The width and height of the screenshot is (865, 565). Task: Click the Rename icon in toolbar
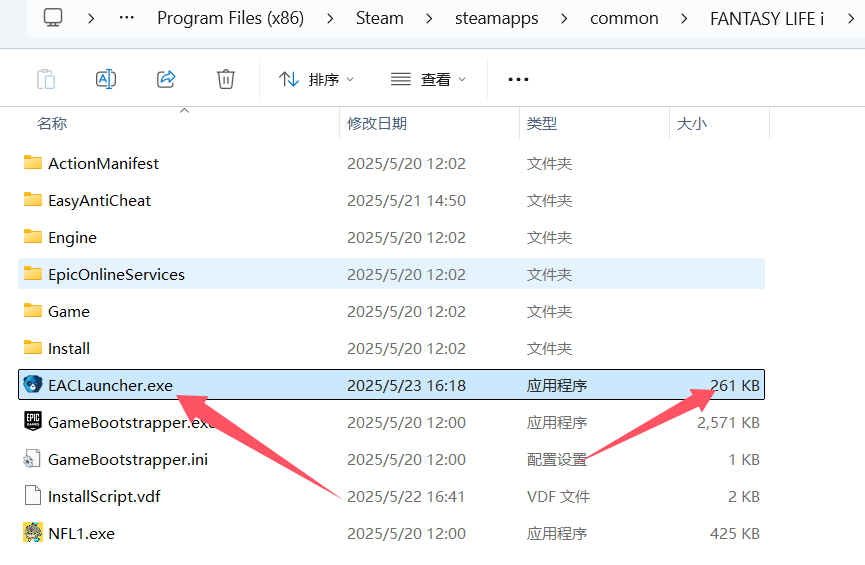coord(106,79)
